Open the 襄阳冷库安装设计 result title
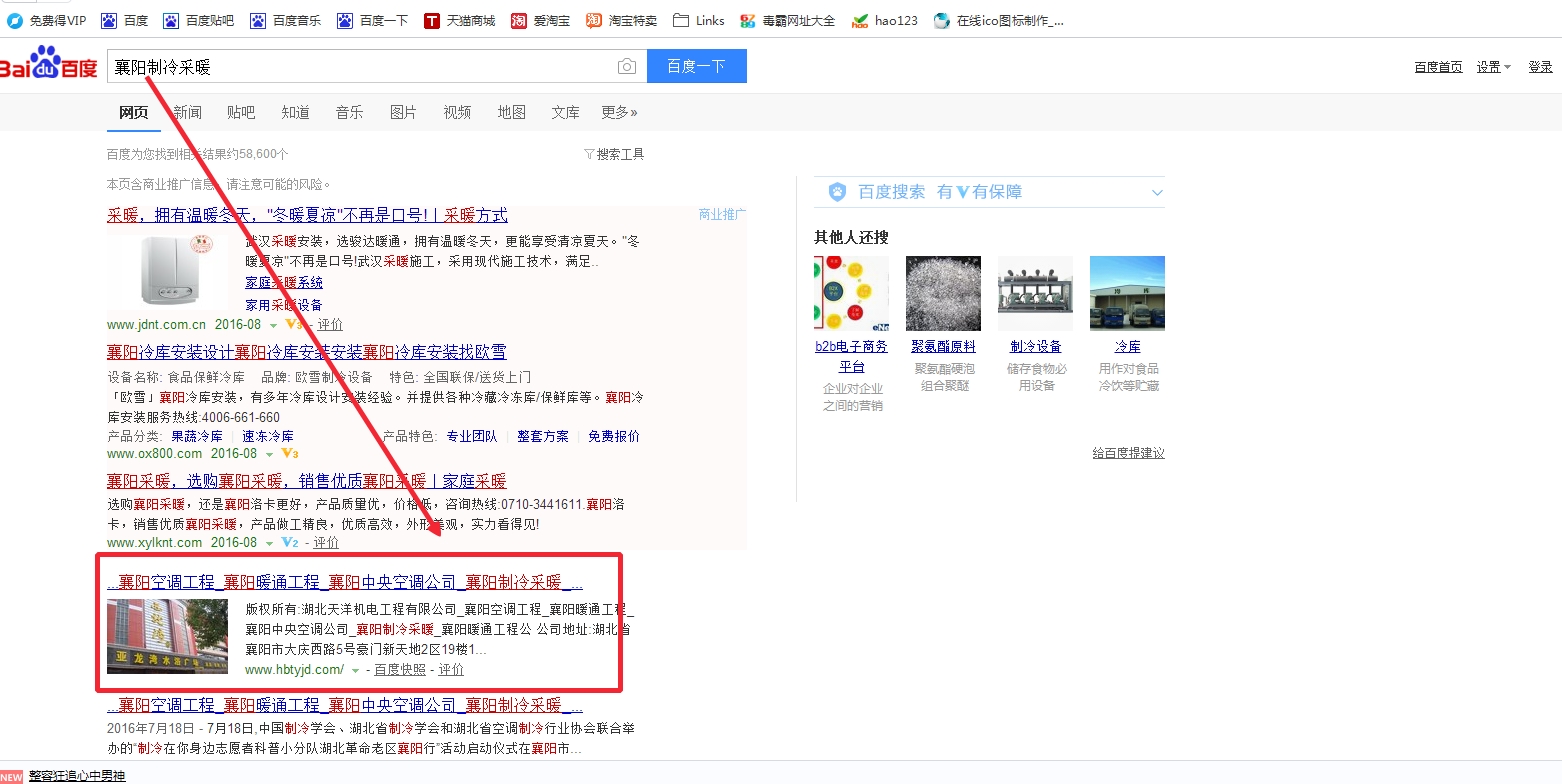 point(307,352)
